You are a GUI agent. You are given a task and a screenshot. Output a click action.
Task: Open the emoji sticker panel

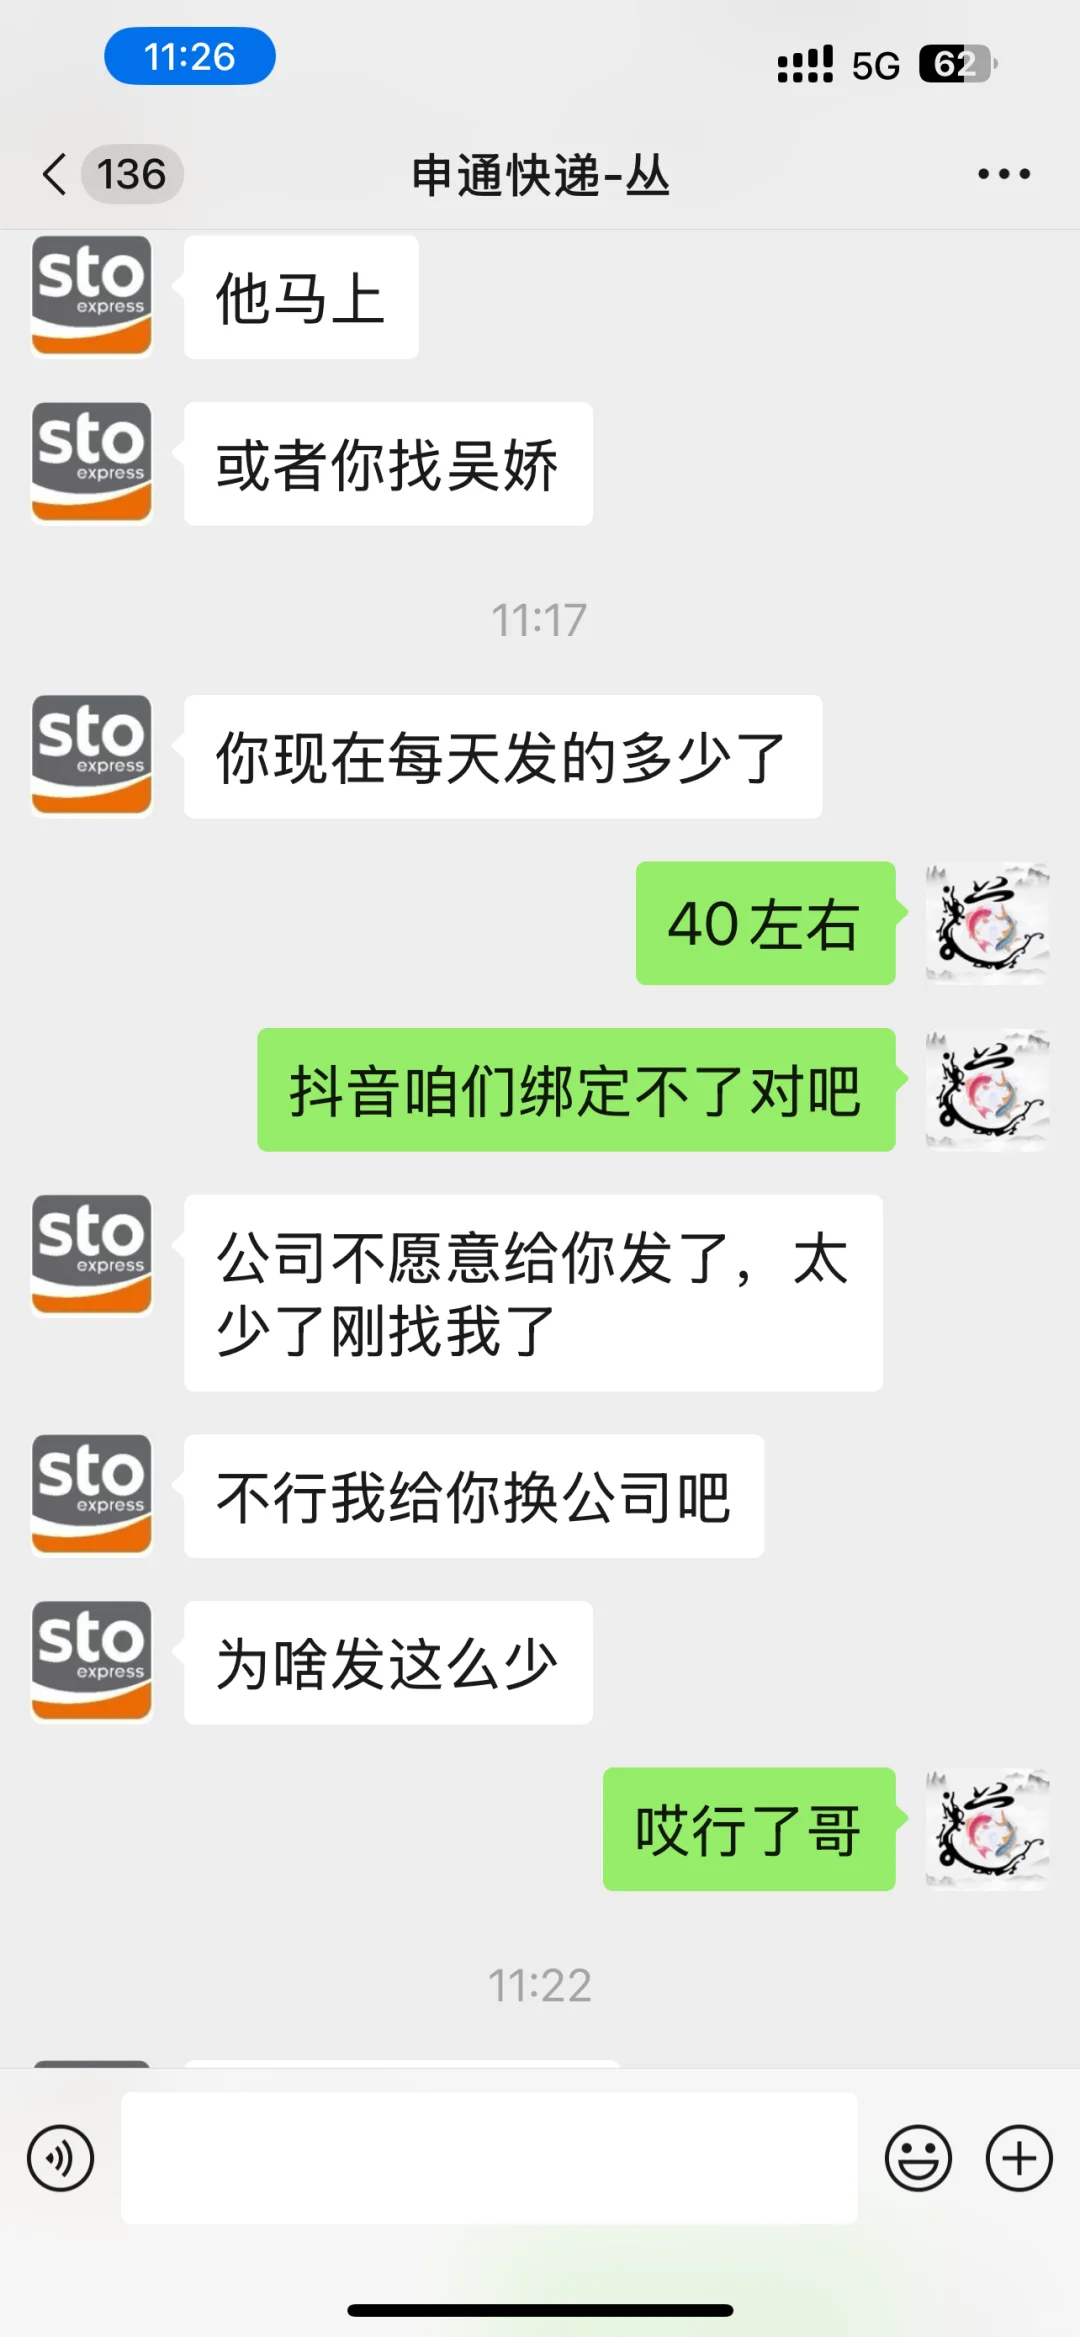[x=918, y=2158]
